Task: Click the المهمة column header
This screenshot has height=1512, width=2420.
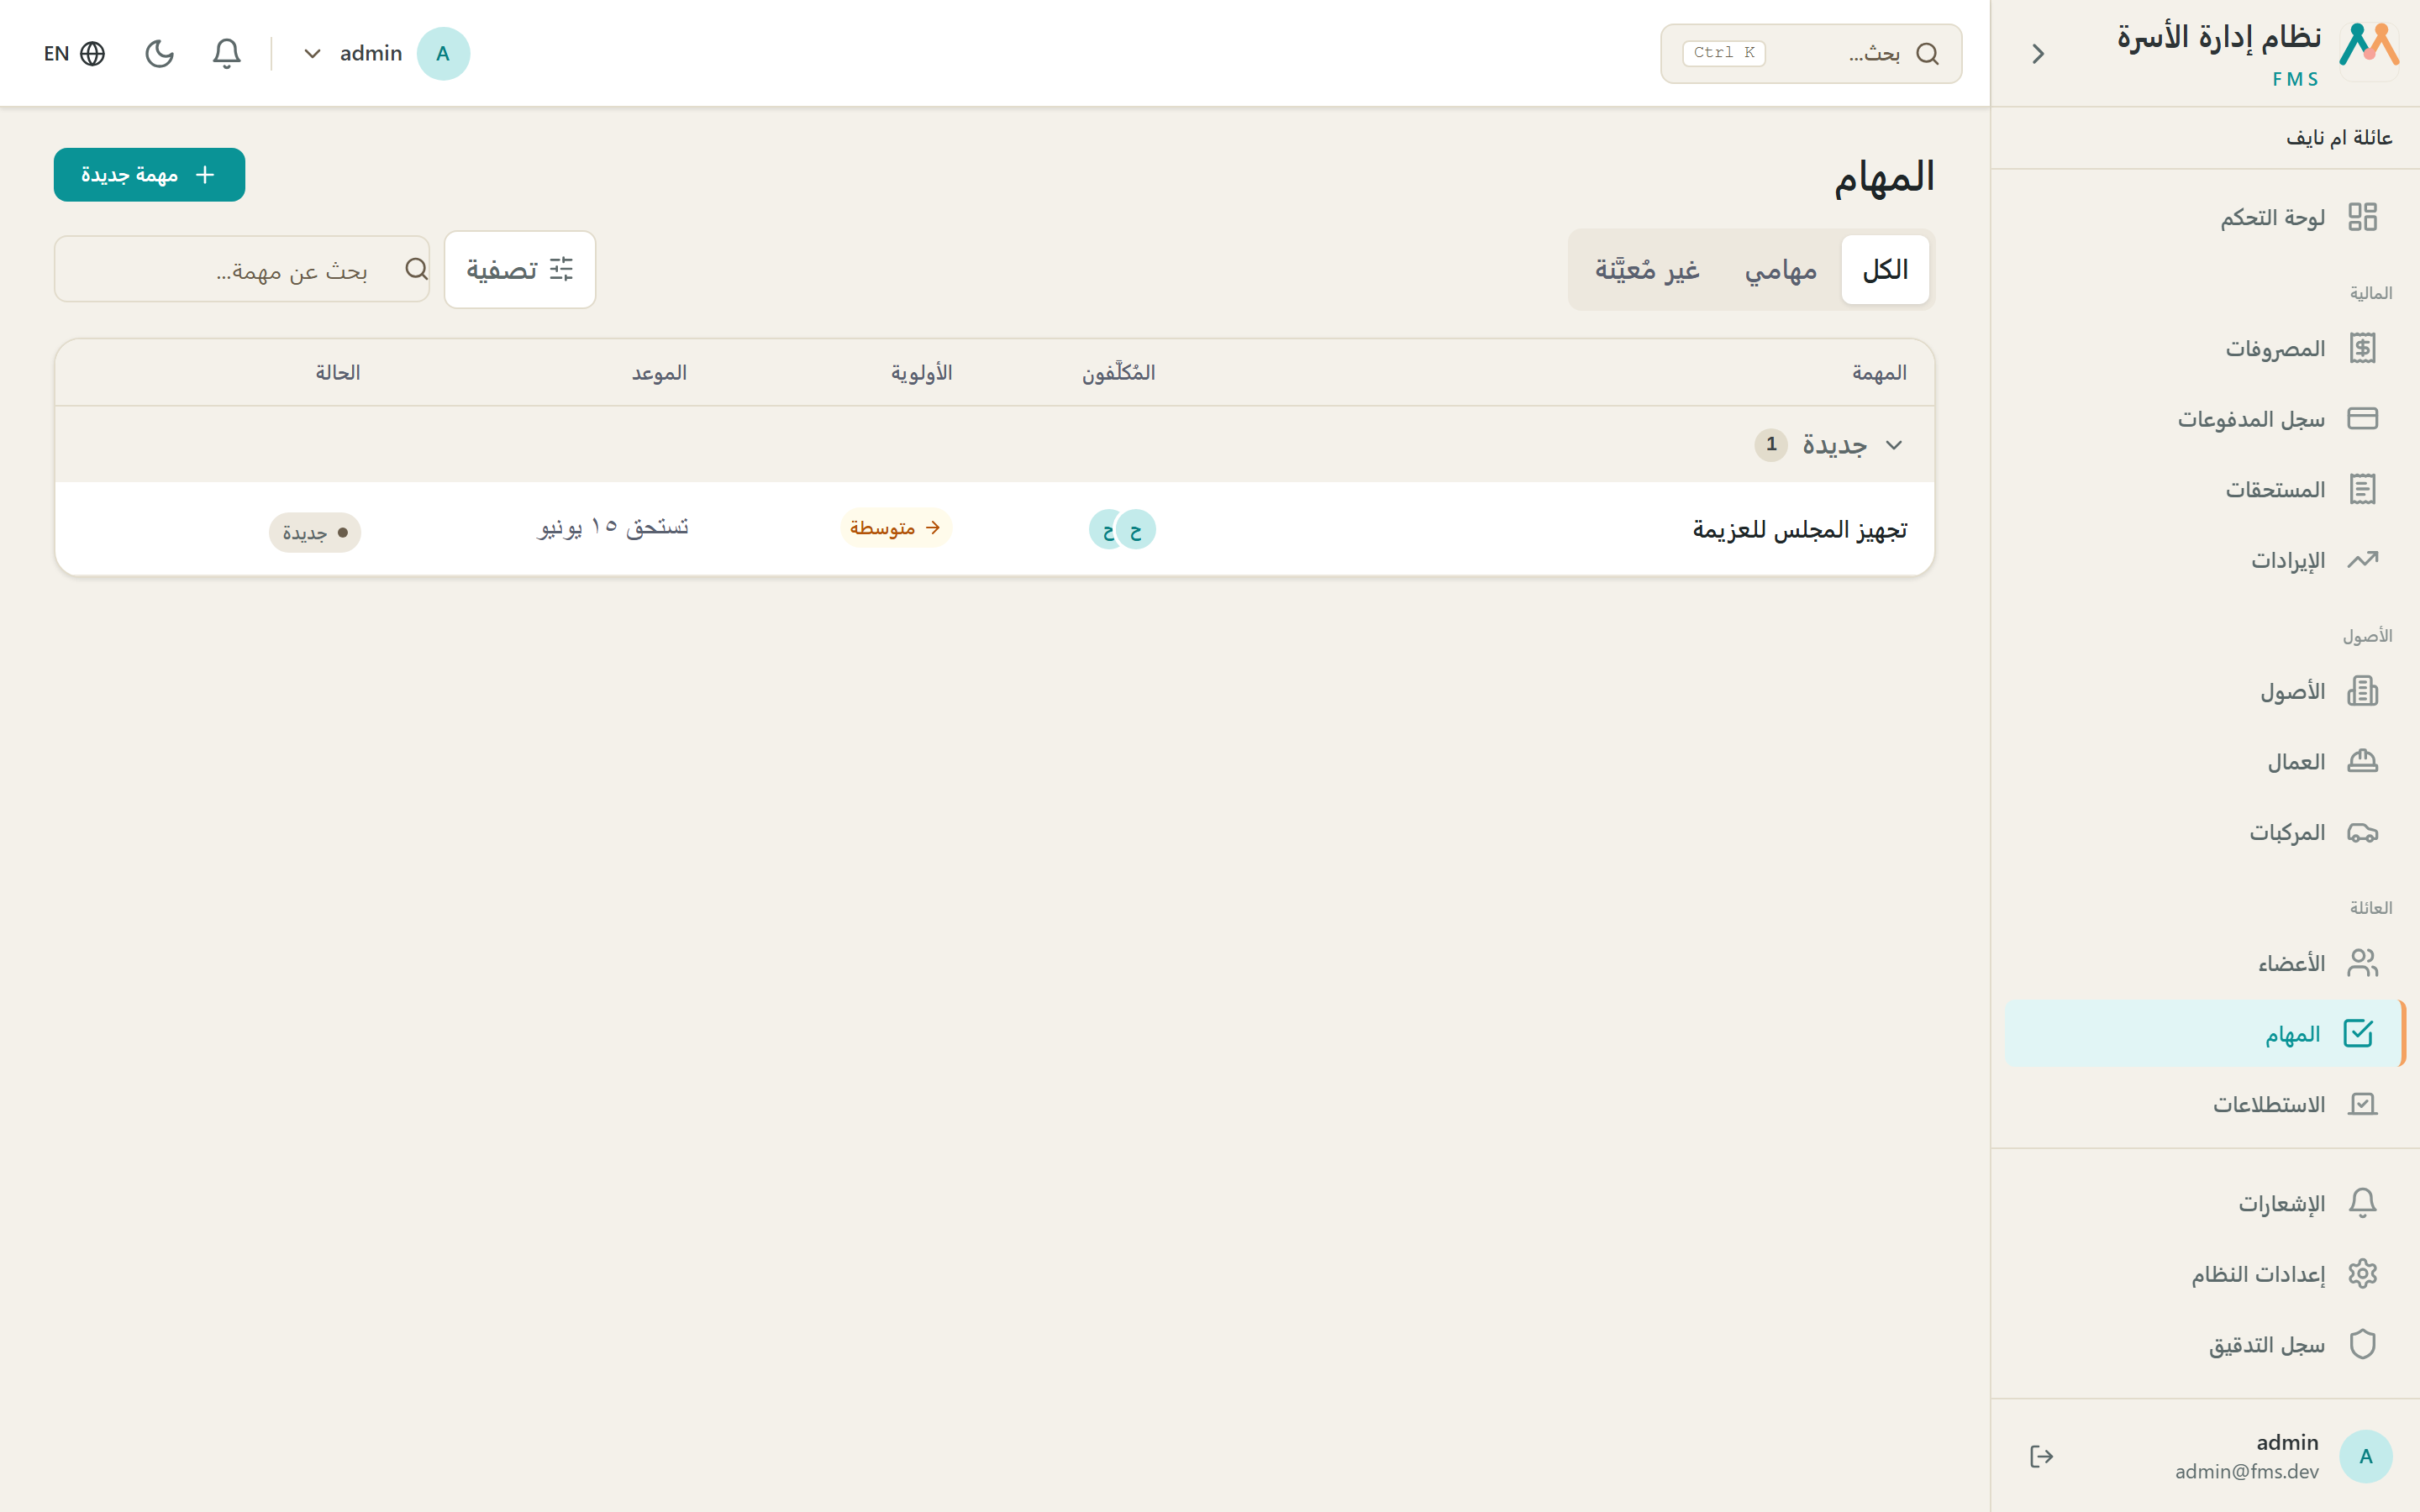Action: tap(1879, 373)
